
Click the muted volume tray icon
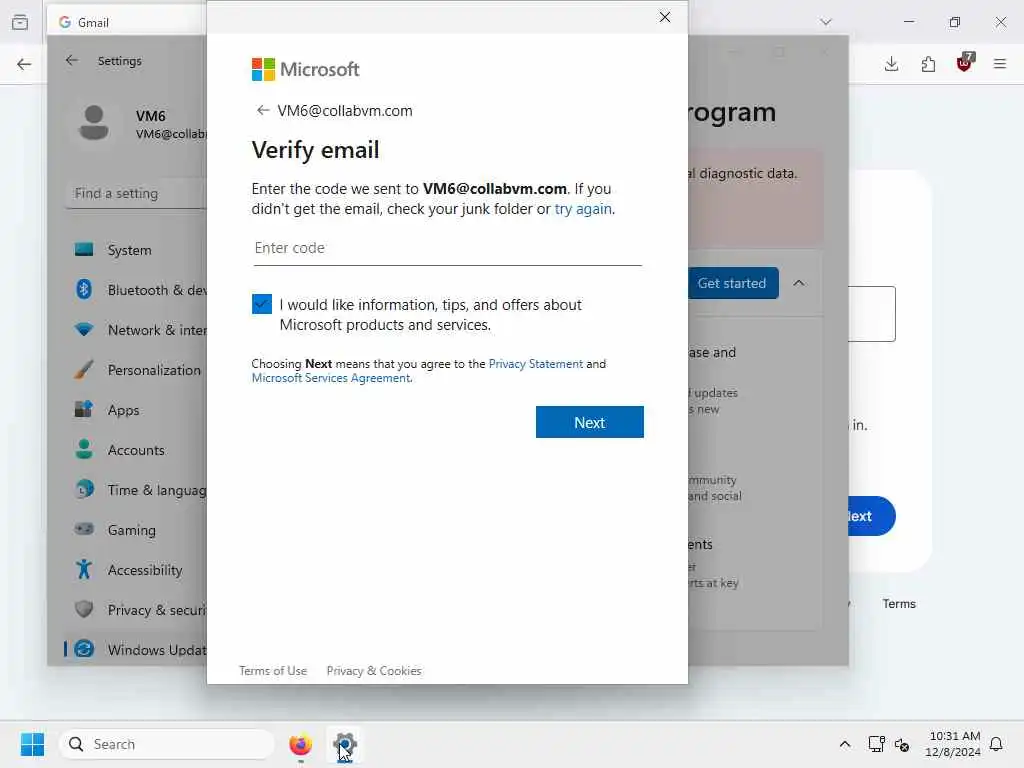(902, 744)
